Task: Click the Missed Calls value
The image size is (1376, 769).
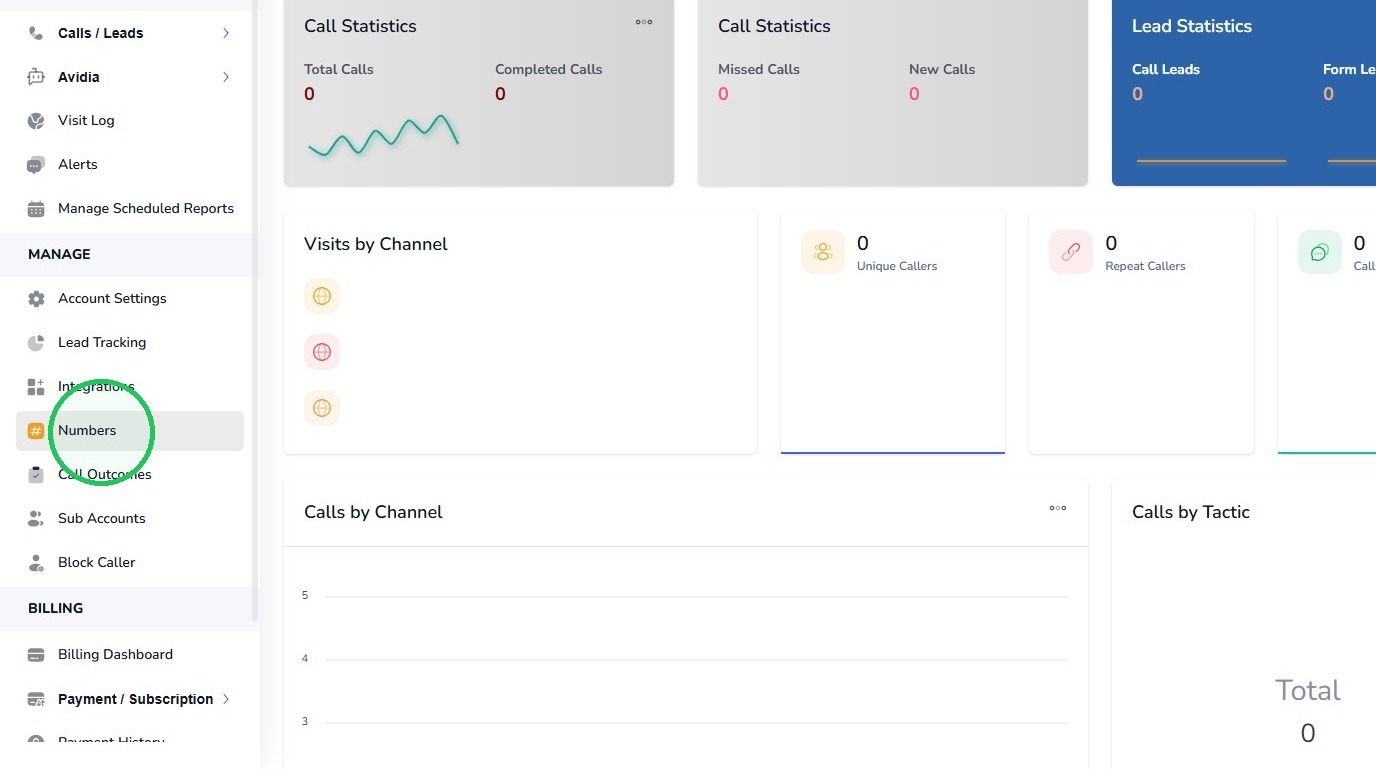Action: click(x=723, y=94)
